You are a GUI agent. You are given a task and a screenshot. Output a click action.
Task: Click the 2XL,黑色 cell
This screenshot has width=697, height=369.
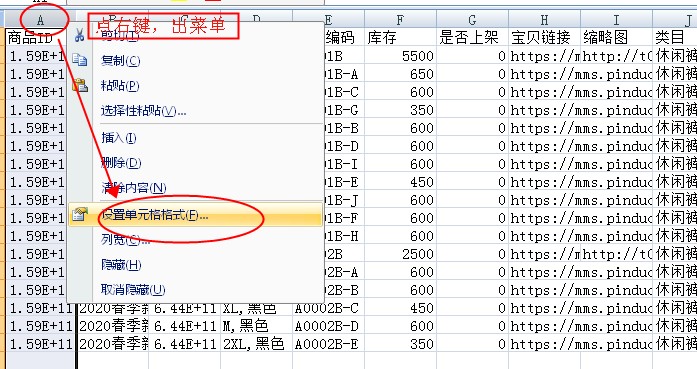pos(256,344)
